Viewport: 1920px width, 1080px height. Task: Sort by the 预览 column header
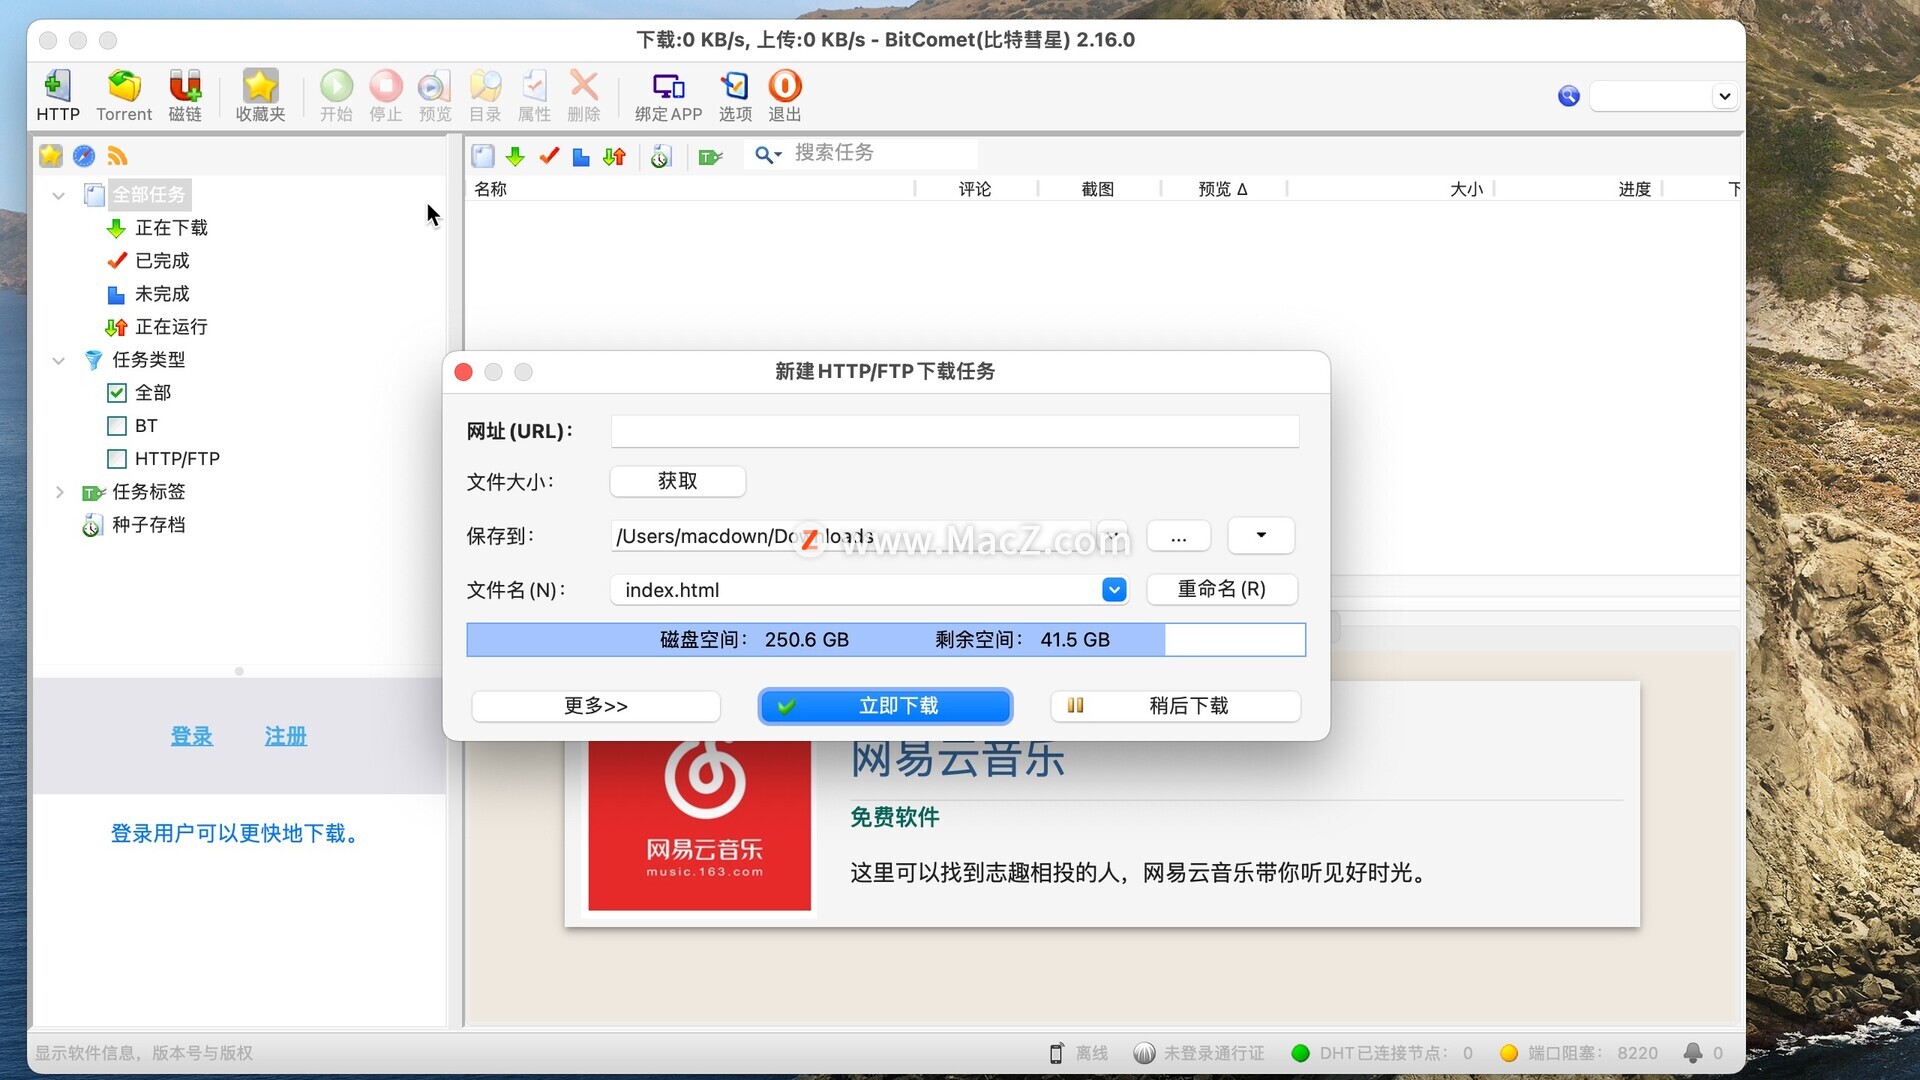click(x=1222, y=189)
